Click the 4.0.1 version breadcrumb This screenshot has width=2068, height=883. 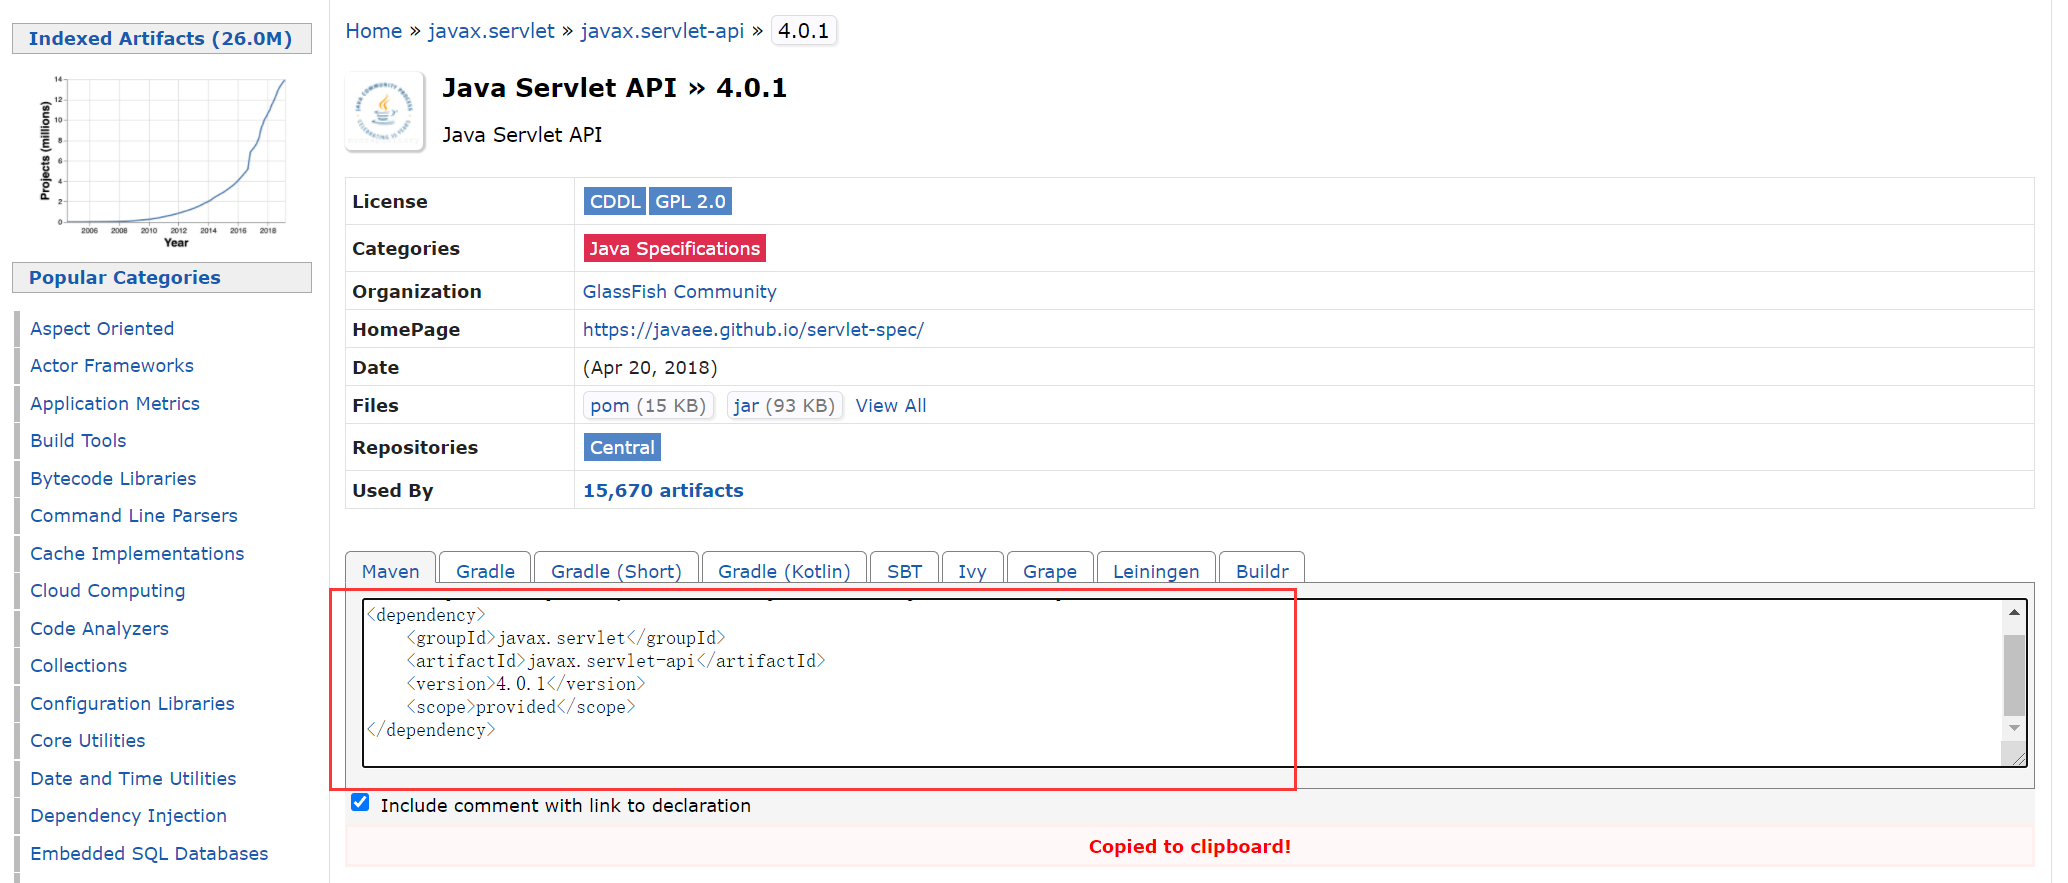click(x=804, y=31)
